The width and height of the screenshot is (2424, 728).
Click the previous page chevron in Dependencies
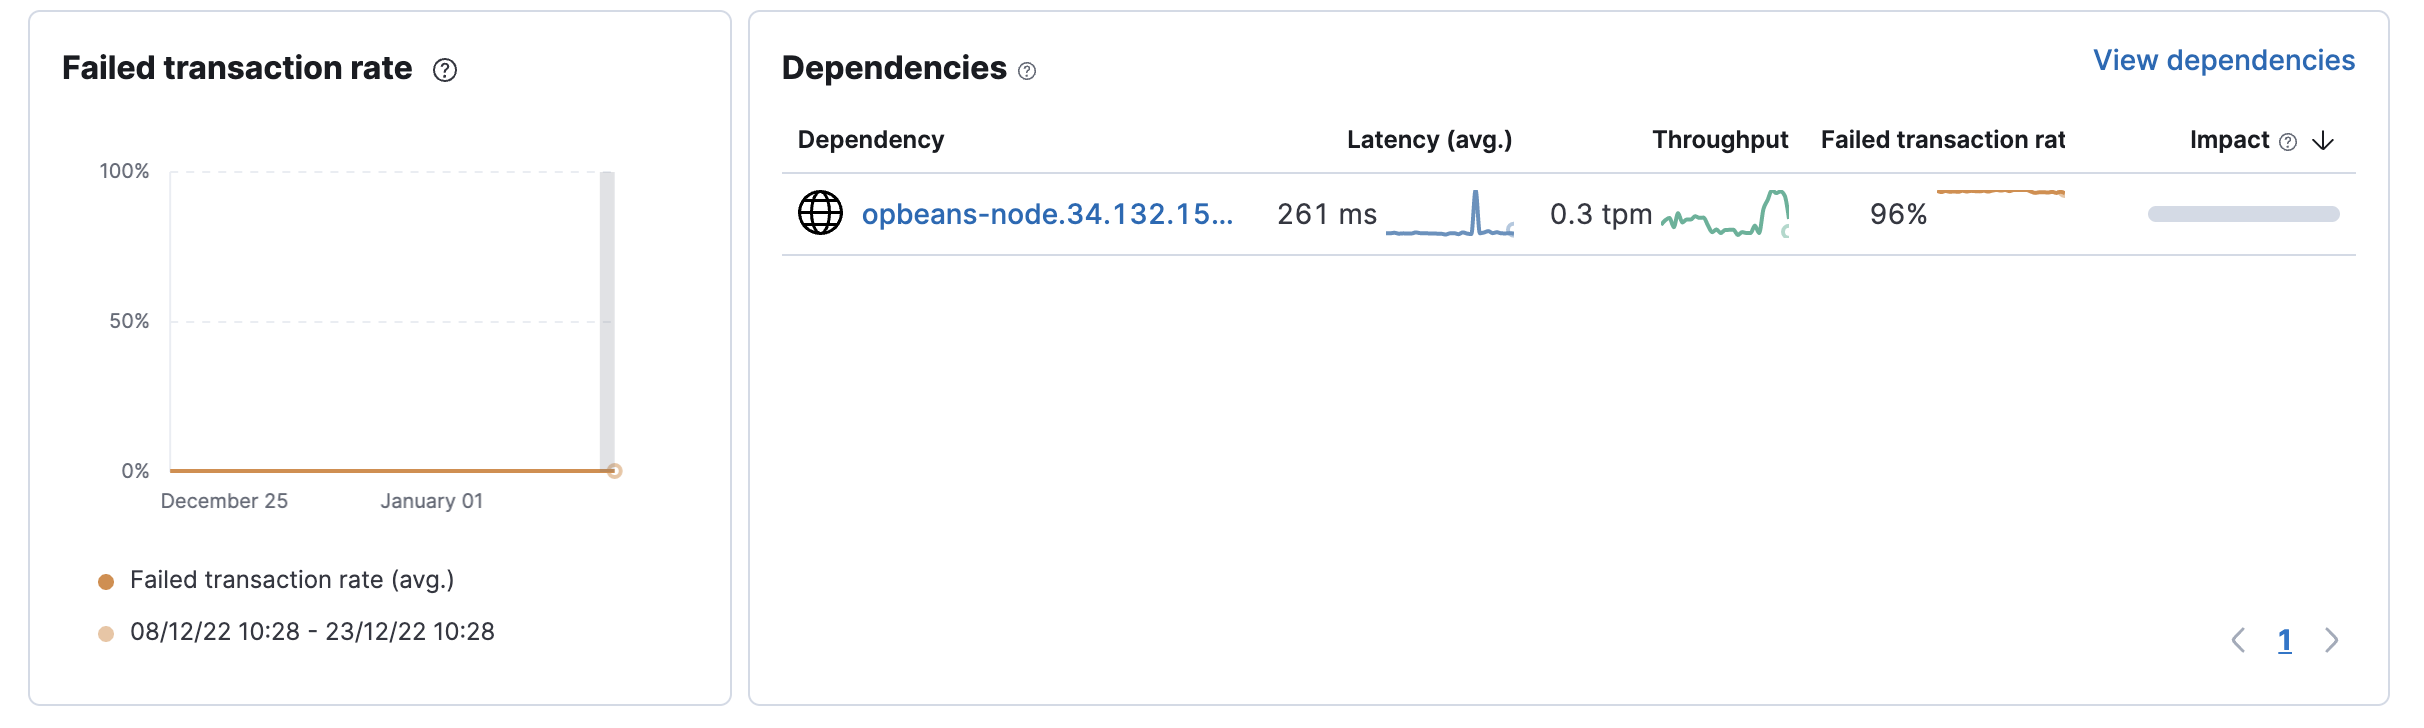2240,639
